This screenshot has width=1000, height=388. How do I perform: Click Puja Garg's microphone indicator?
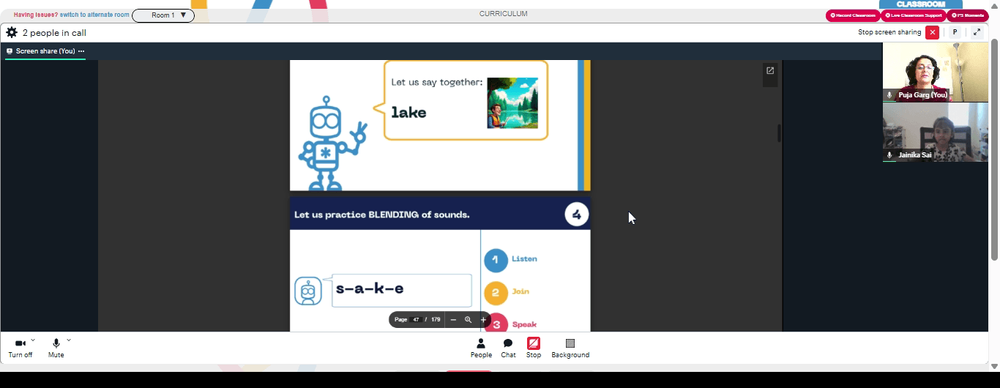(x=890, y=95)
